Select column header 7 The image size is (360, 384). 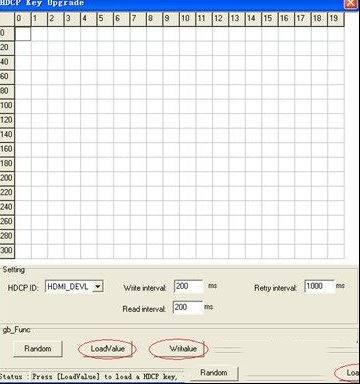(138, 19)
